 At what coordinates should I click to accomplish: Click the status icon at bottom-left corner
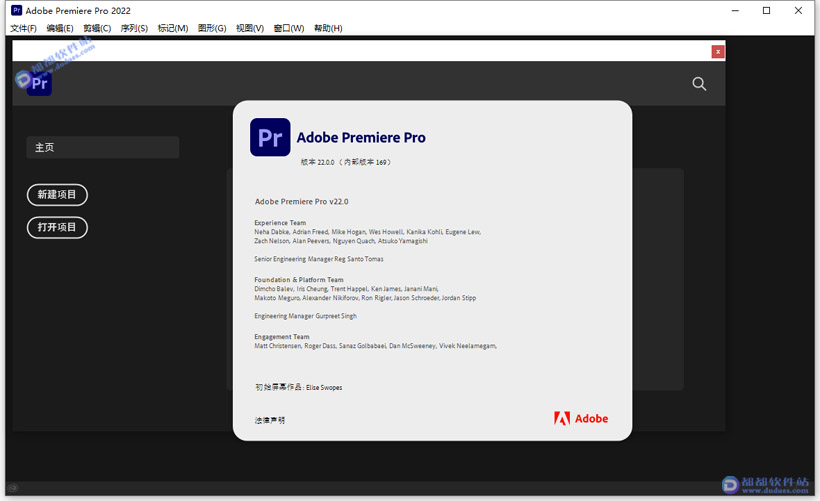(13, 487)
